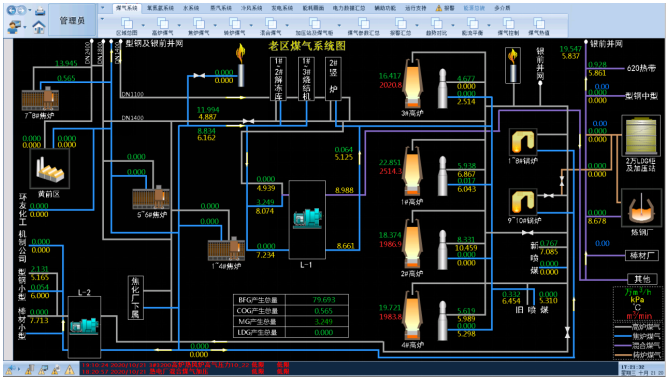This screenshot has width=668, height=381.
Task: Switch to the 发电系统 tab
Action: pos(282,8)
